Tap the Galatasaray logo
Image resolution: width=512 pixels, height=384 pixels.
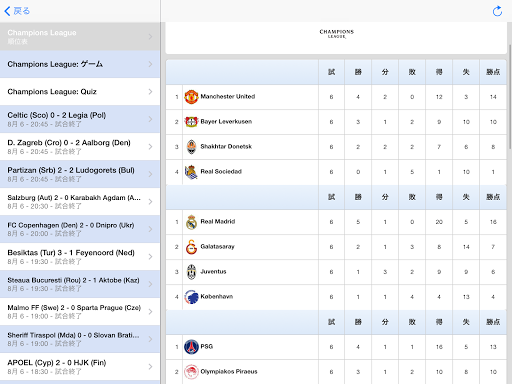point(191,247)
